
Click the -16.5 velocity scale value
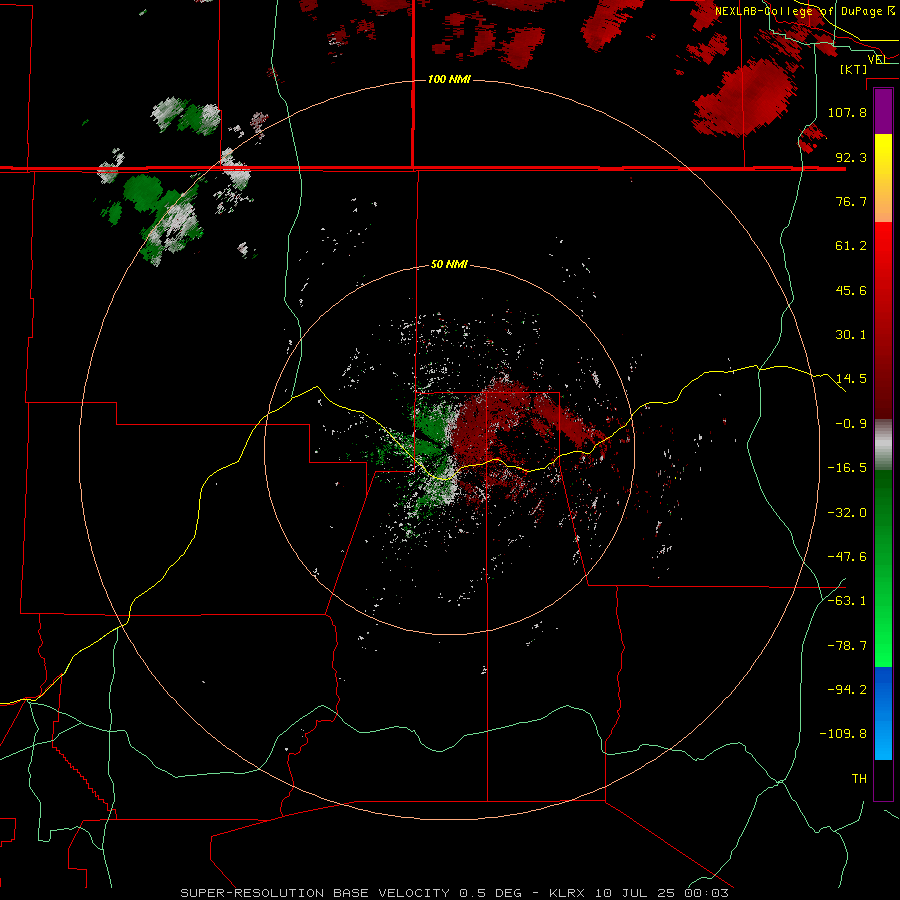(847, 468)
